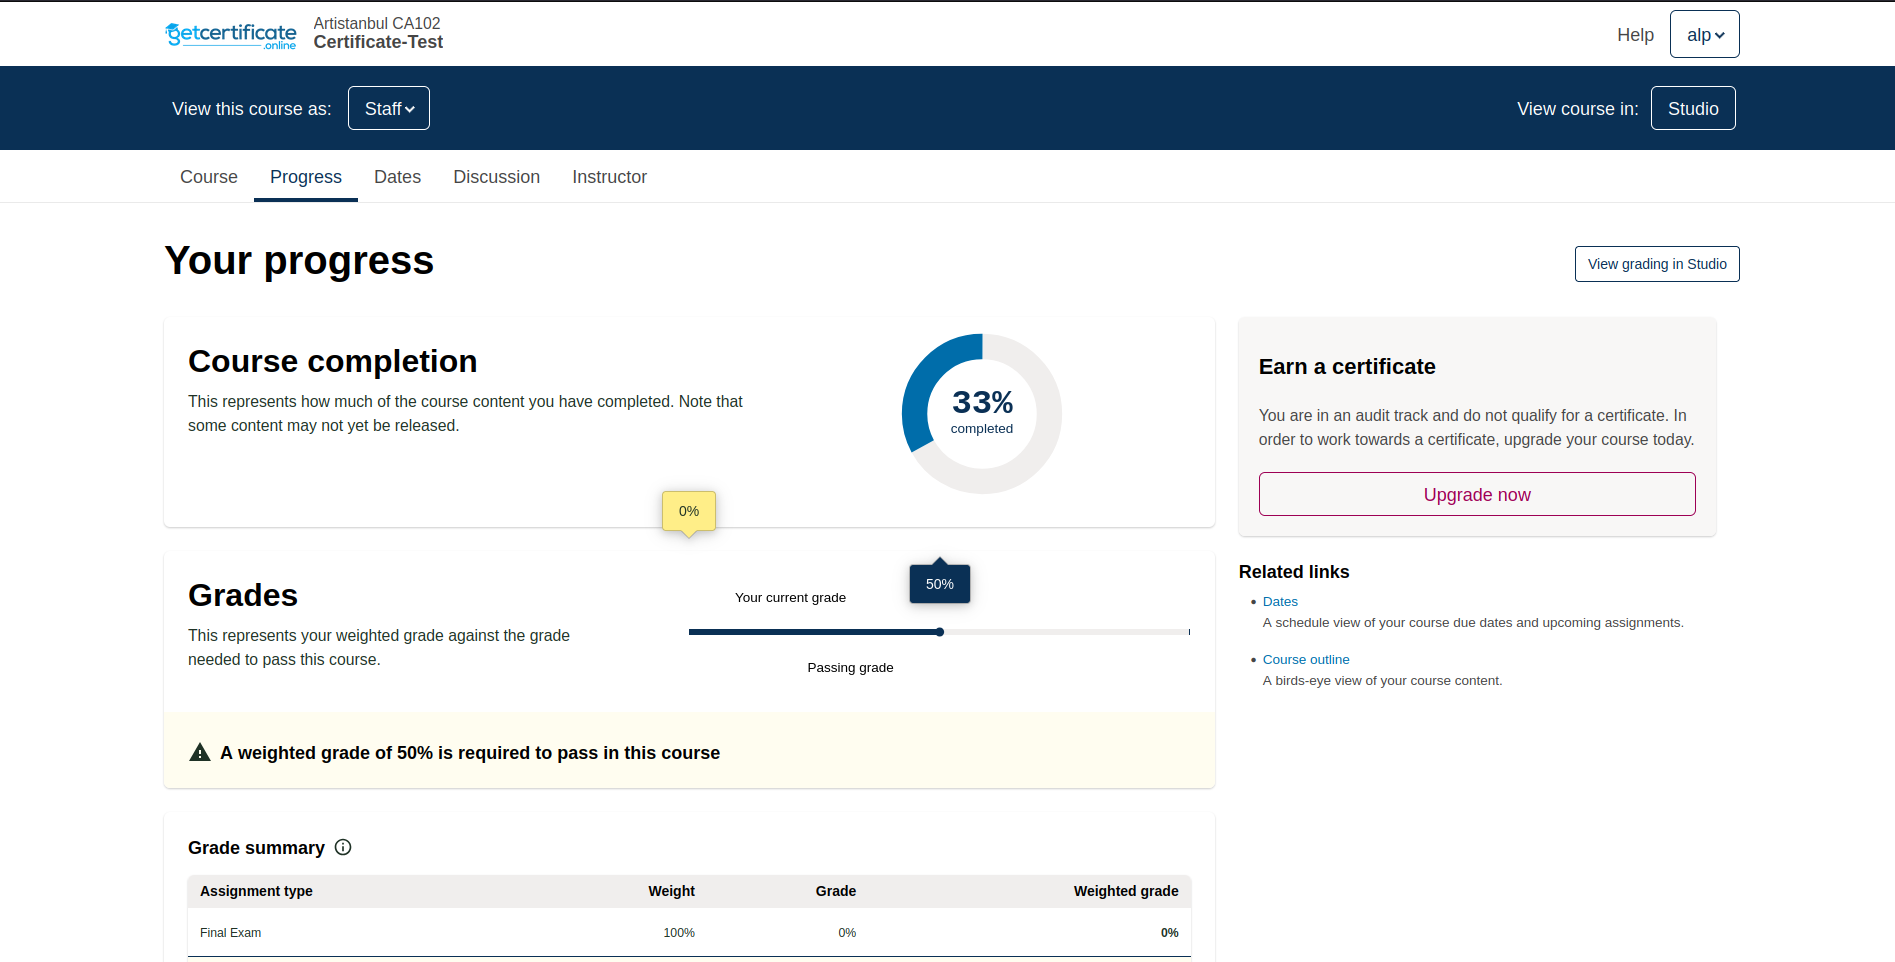Click the 50% passing grade marker
1895x962 pixels.
click(x=939, y=583)
